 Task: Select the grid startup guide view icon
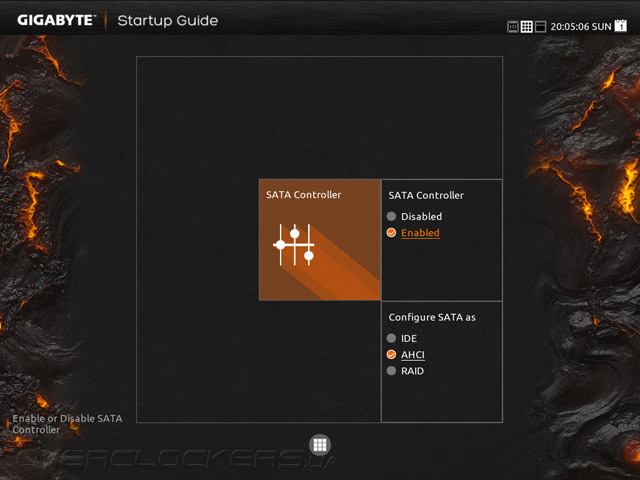point(527,27)
